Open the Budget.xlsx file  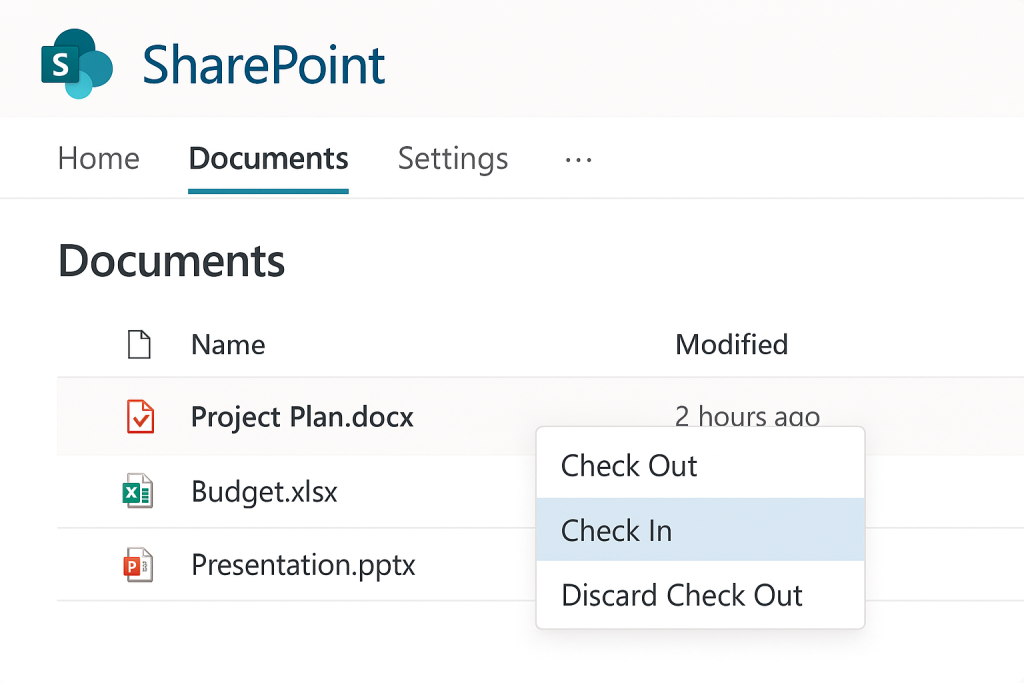[x=264, y=492]
